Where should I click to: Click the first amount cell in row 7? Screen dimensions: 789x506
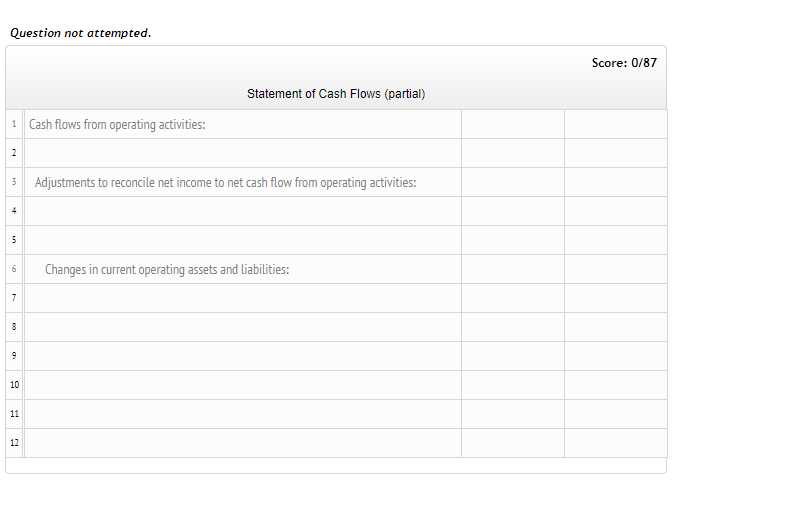513,298
